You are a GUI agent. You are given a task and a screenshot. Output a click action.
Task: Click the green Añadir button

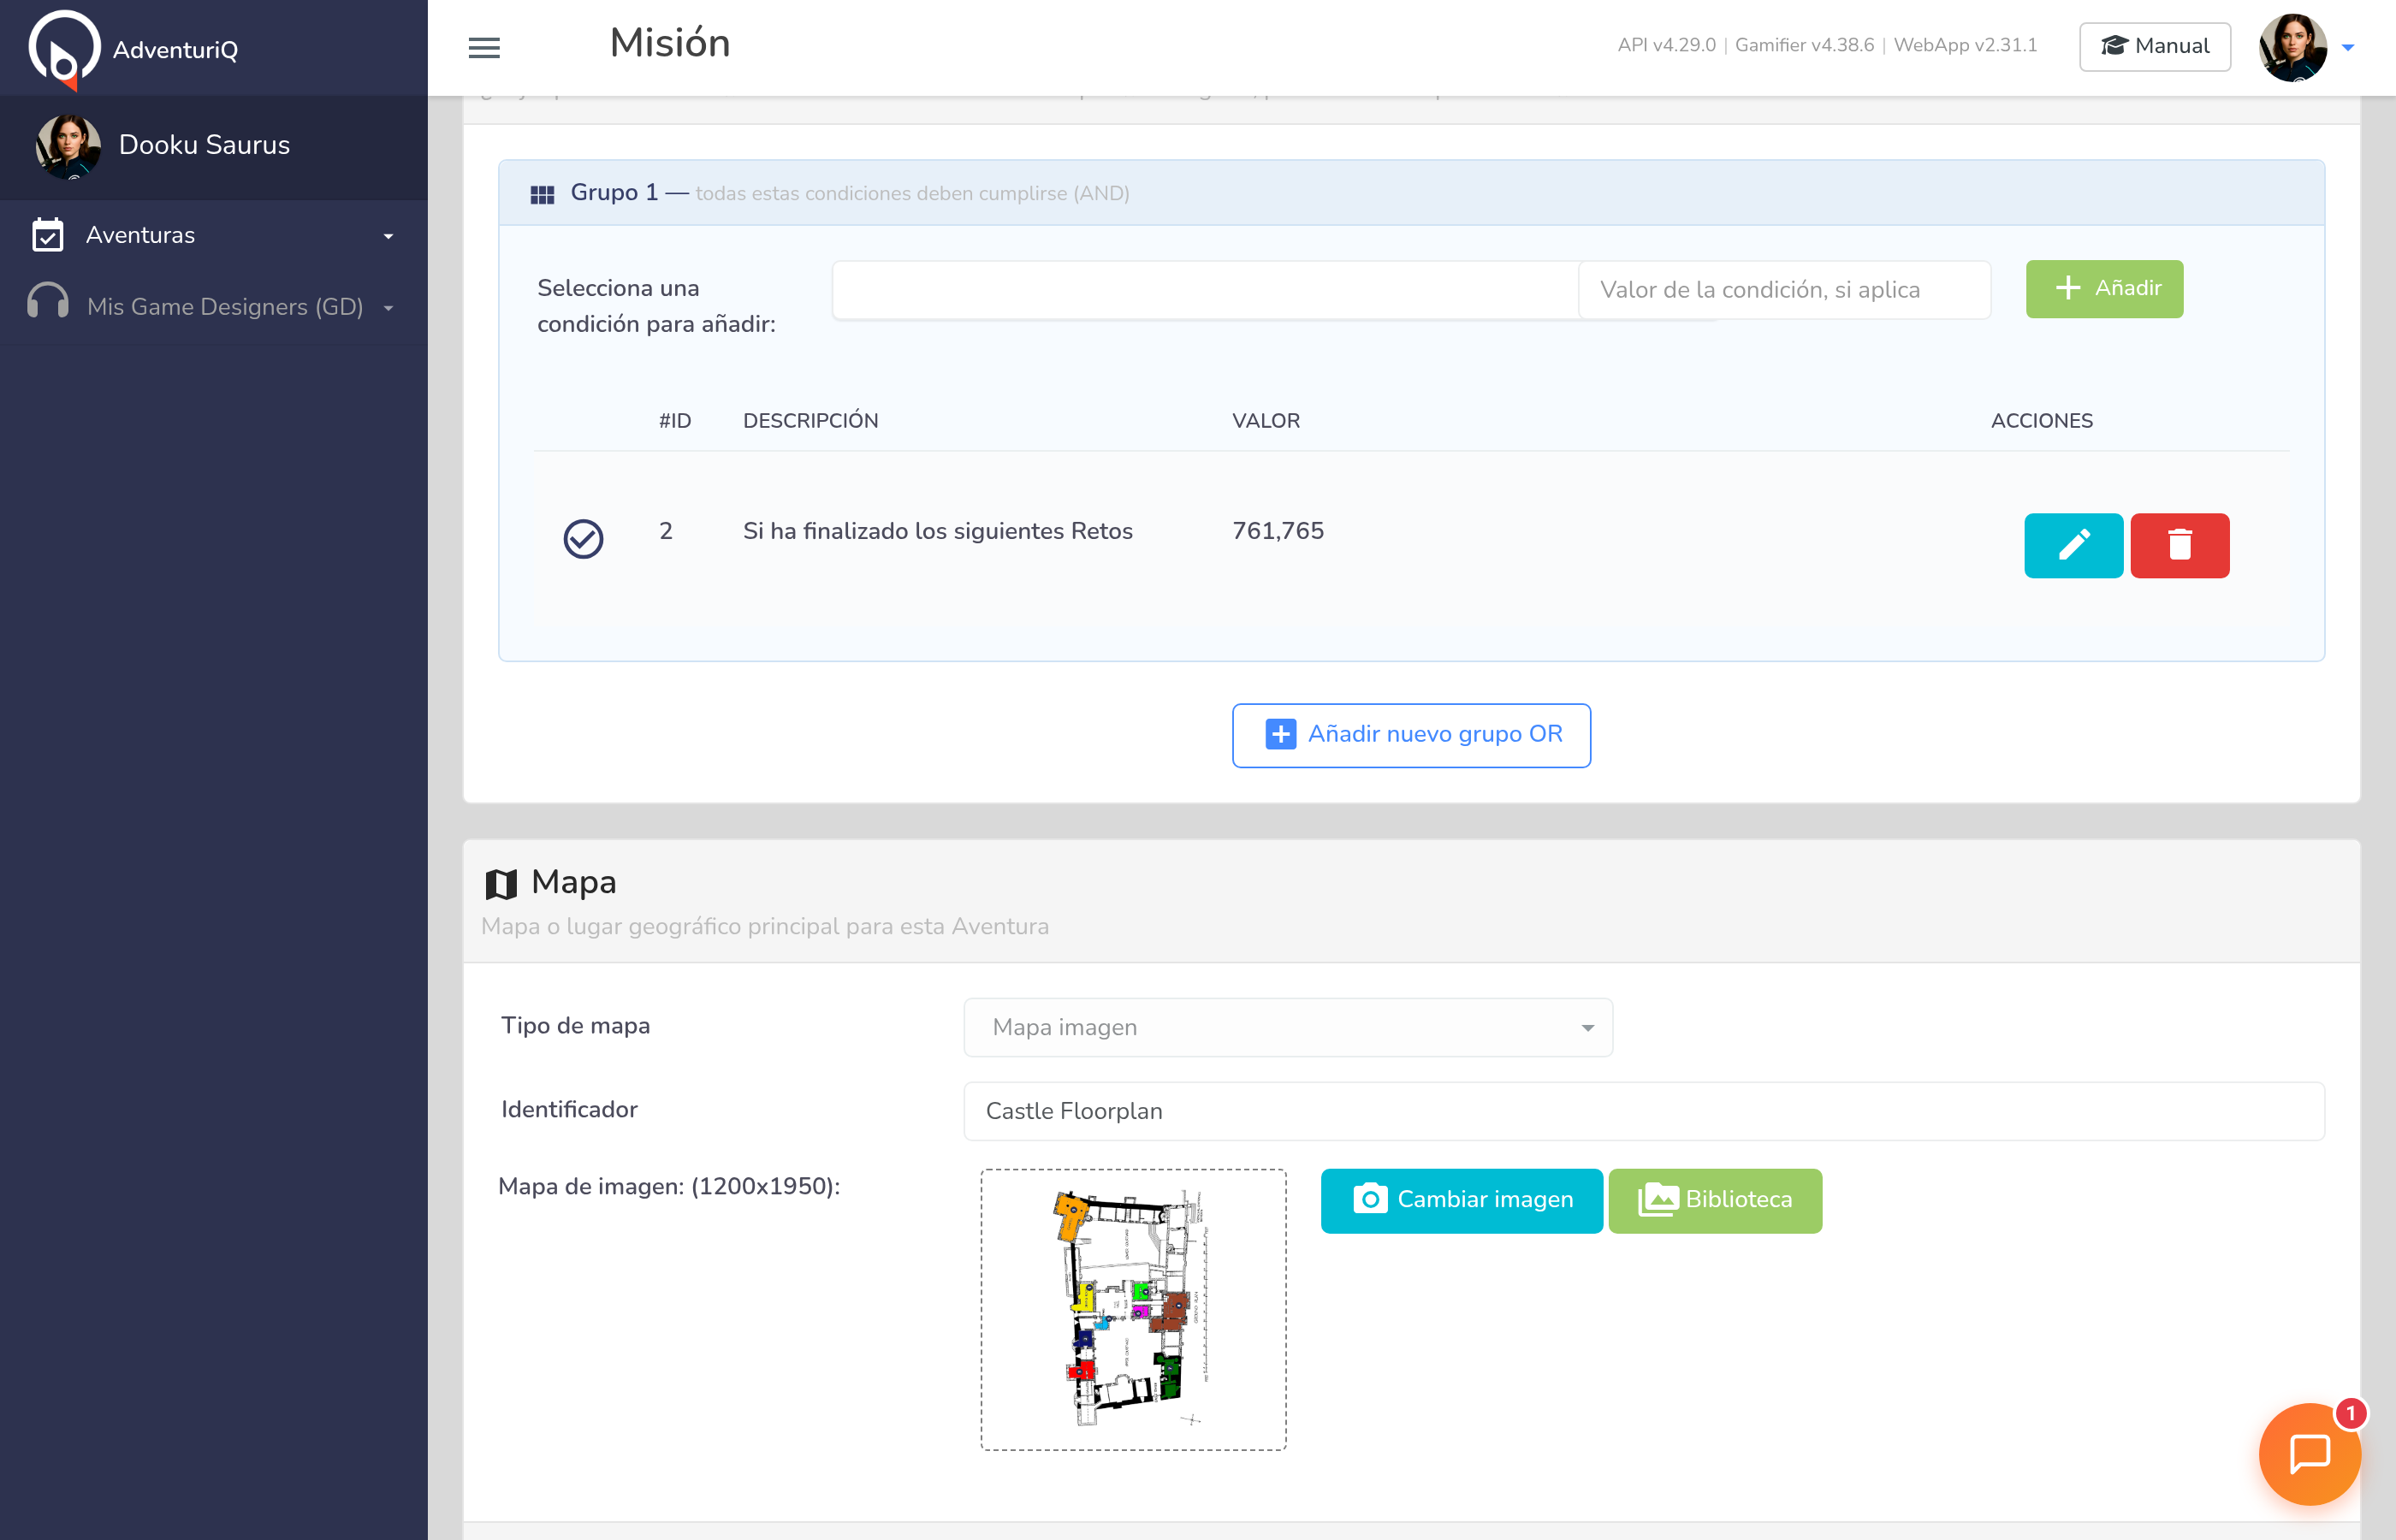(x=2104, y=289)
